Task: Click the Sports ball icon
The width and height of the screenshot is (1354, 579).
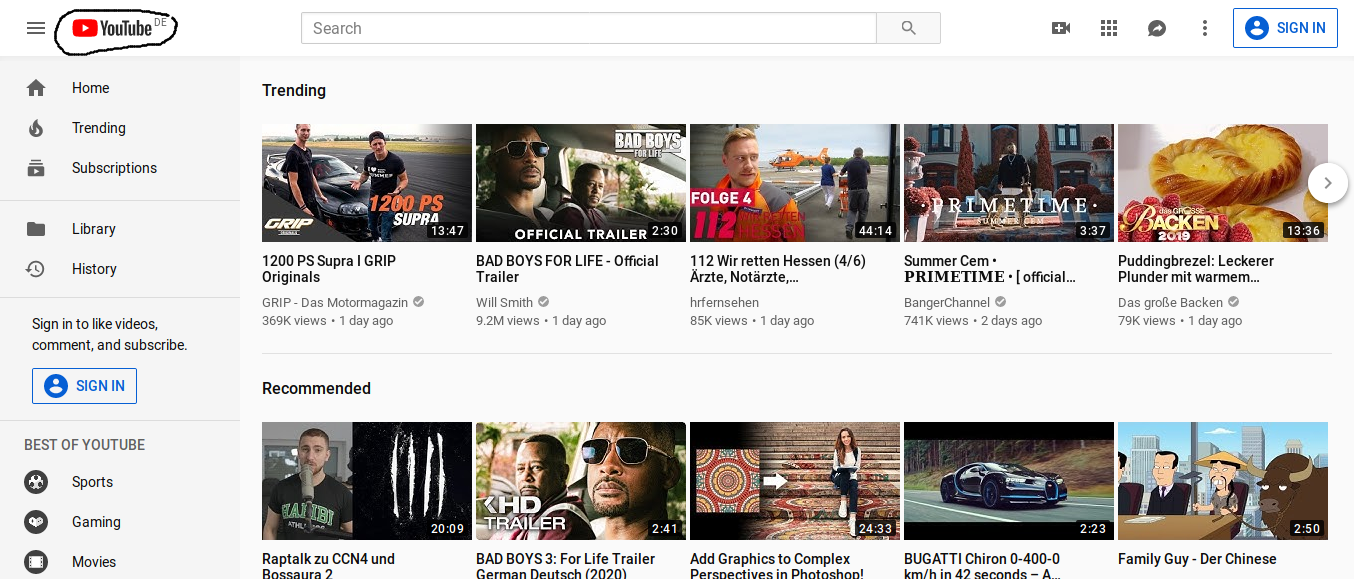Action: [x=36, y=482]
